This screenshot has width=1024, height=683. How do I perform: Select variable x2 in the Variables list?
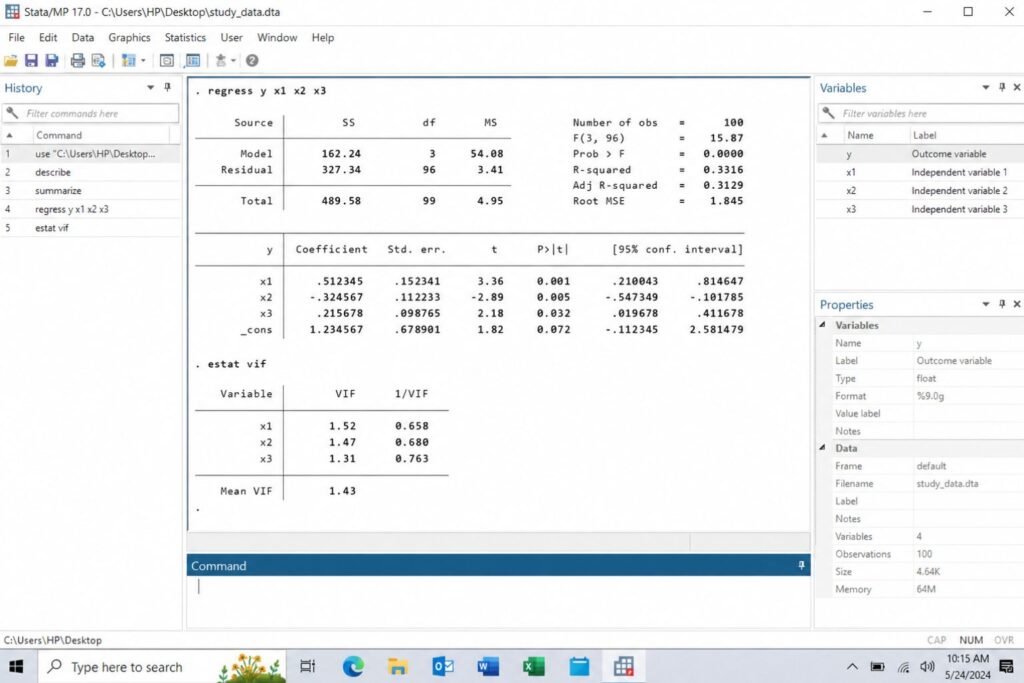click(920, 191)
